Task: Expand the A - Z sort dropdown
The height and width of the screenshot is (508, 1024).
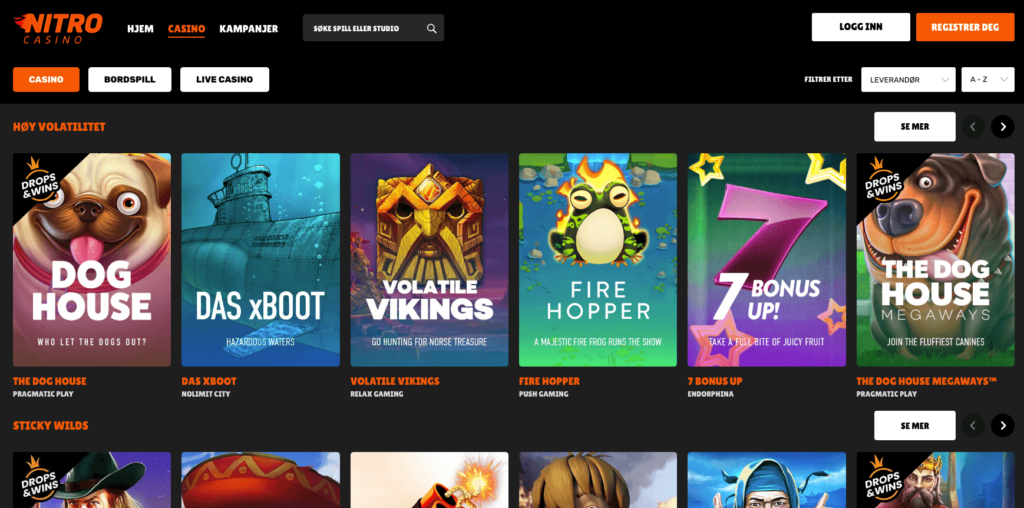Action: click(988, 80)
